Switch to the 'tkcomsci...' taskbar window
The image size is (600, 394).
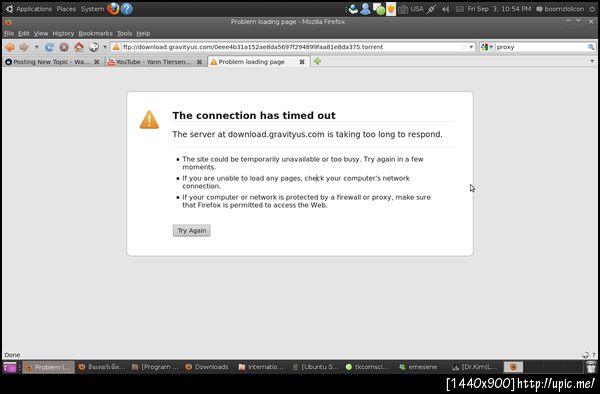point(367,367)
